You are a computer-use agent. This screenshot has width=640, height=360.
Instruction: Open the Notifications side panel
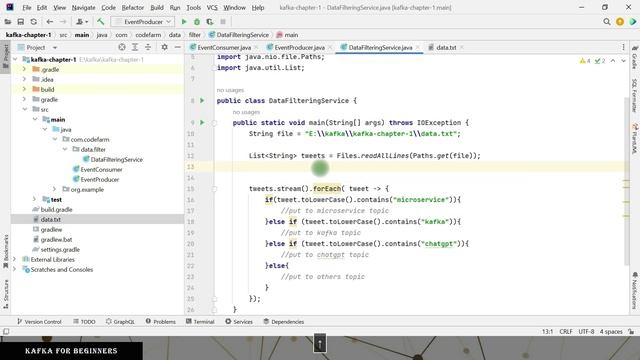[635, 291]
